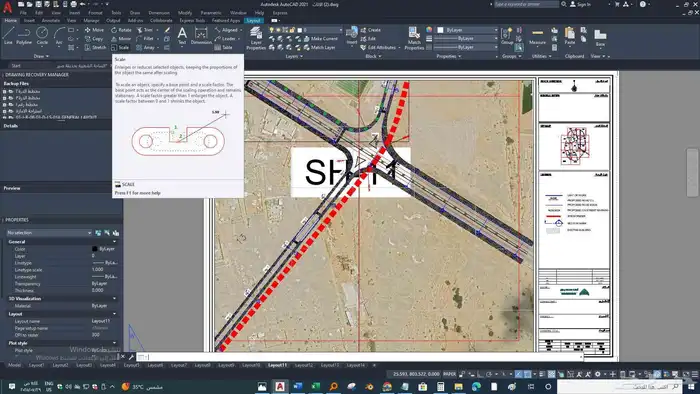Open the AutoCAD application menu logo
Screen dimensions: 700x394
[x=7, y=7]
